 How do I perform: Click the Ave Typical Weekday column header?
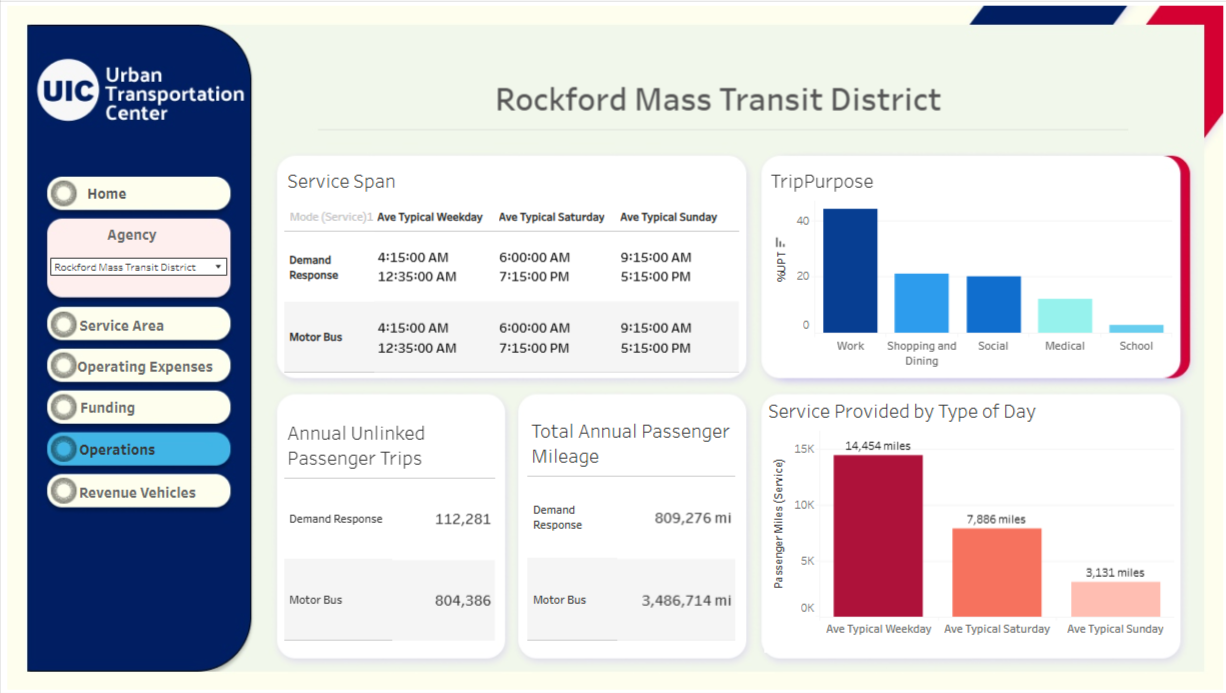coord(430,217)
